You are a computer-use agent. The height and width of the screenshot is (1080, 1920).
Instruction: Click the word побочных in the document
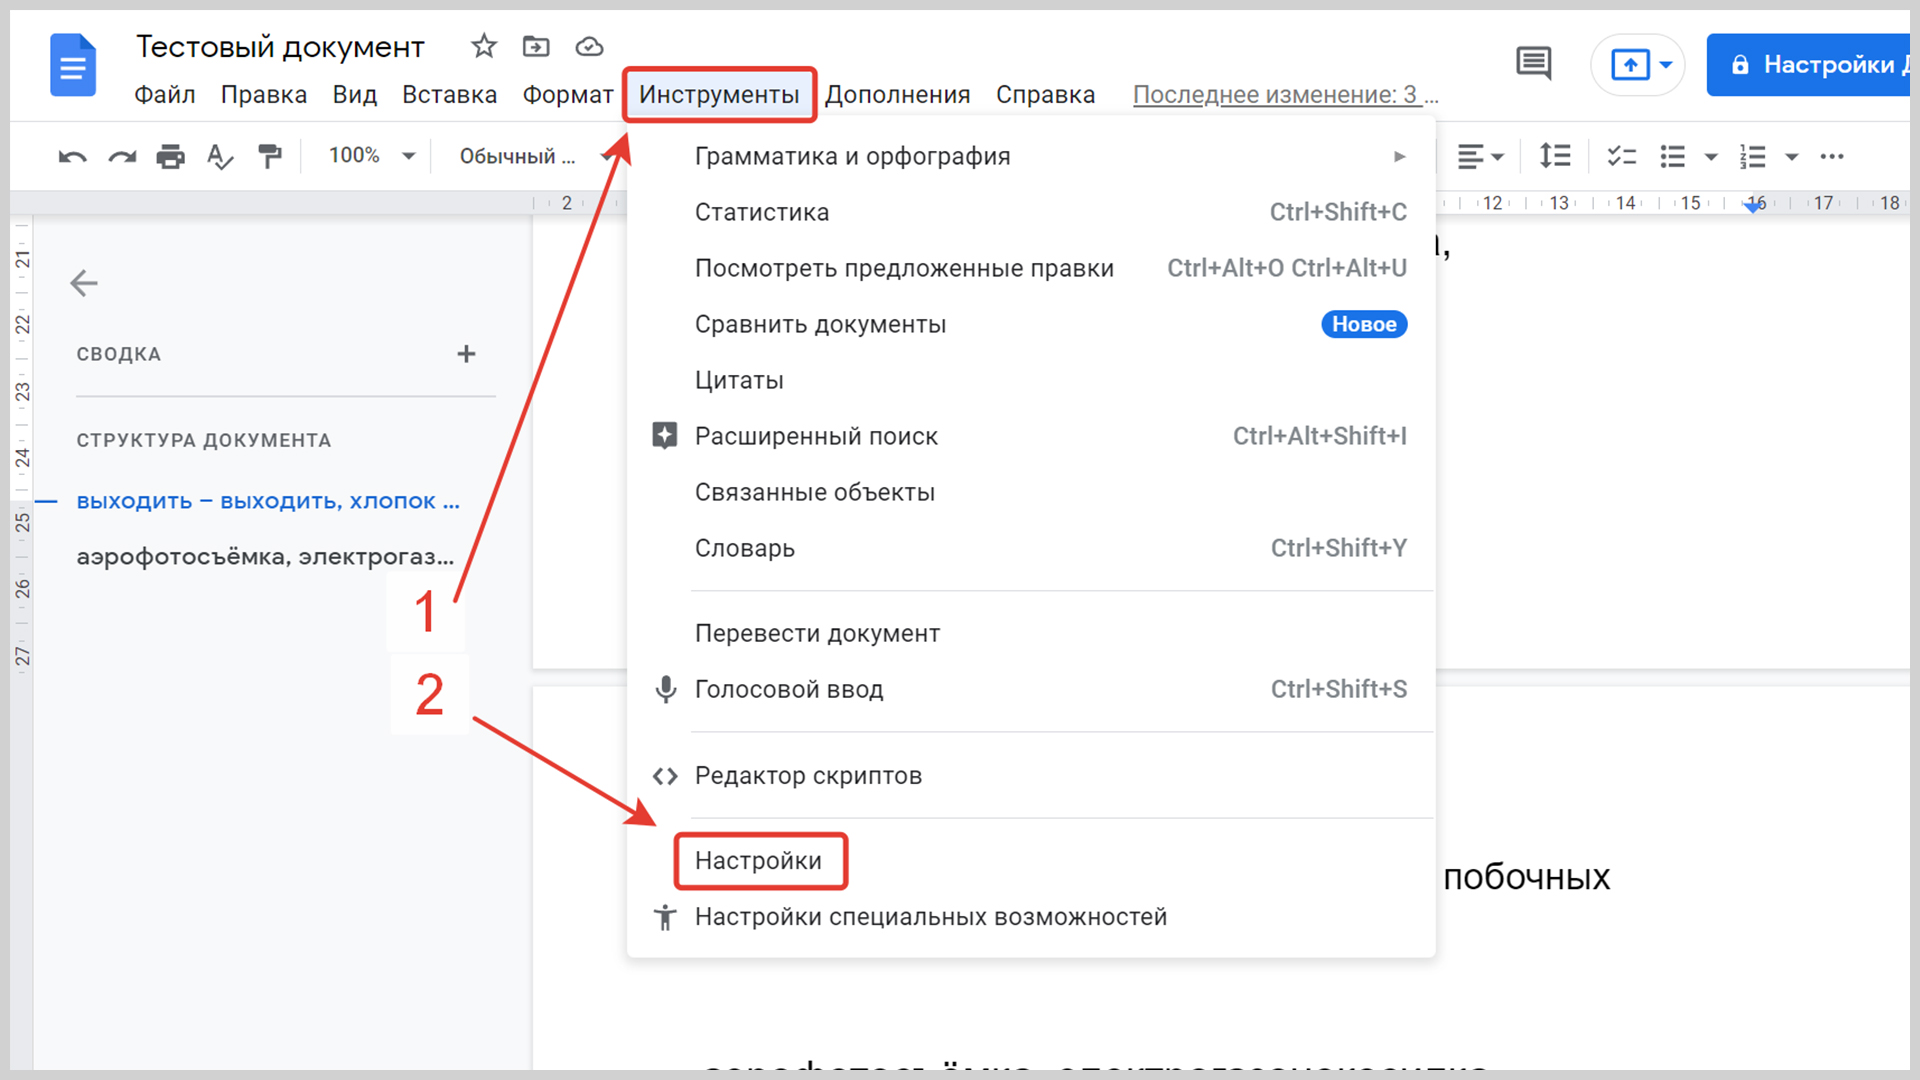pos(1526,877)
